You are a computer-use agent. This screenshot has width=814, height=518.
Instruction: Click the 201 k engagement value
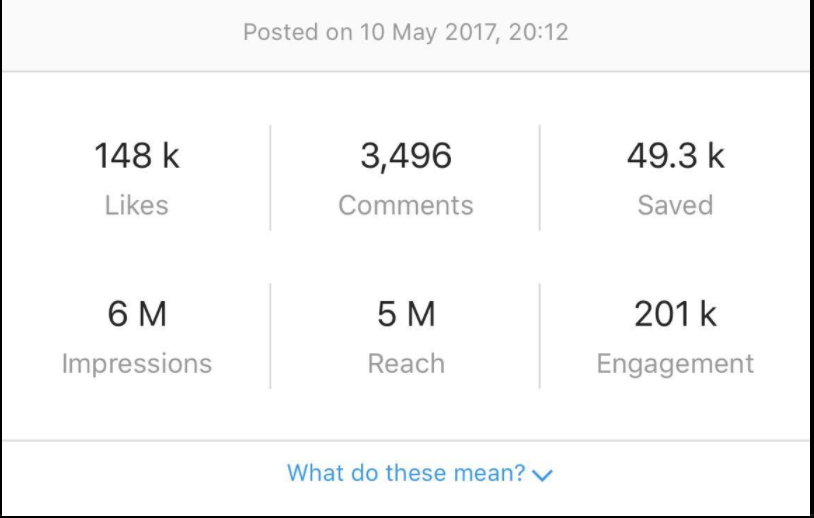(x=675, y=315)
